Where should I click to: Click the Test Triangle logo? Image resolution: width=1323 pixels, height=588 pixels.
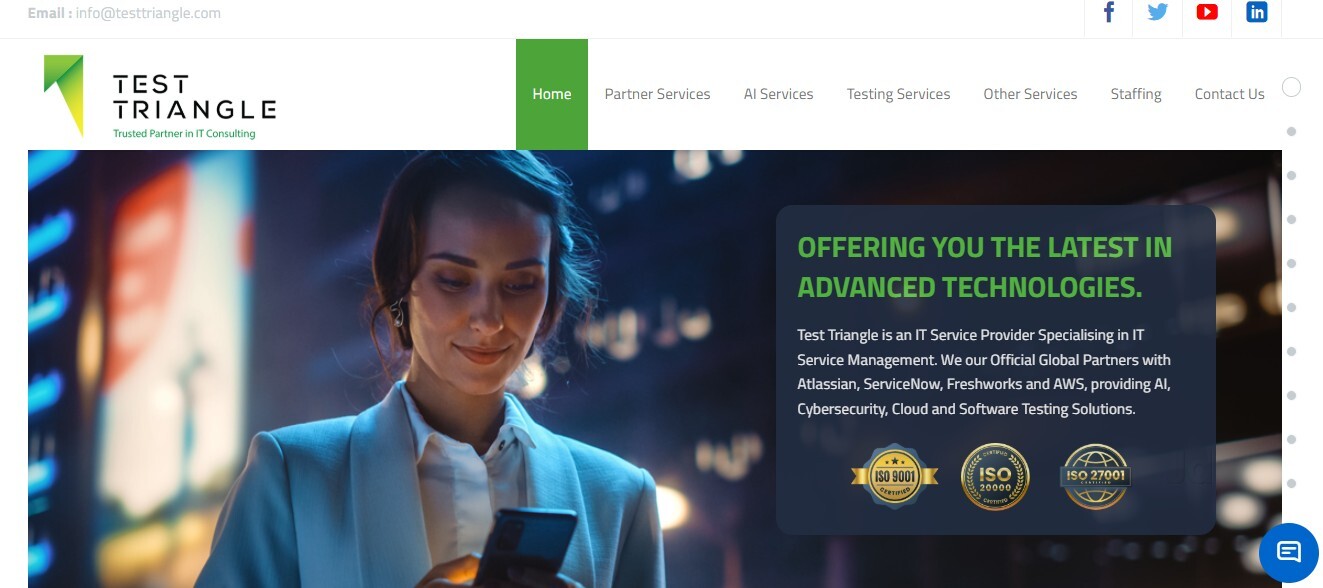pyautogui.click(x=160, y=97)
